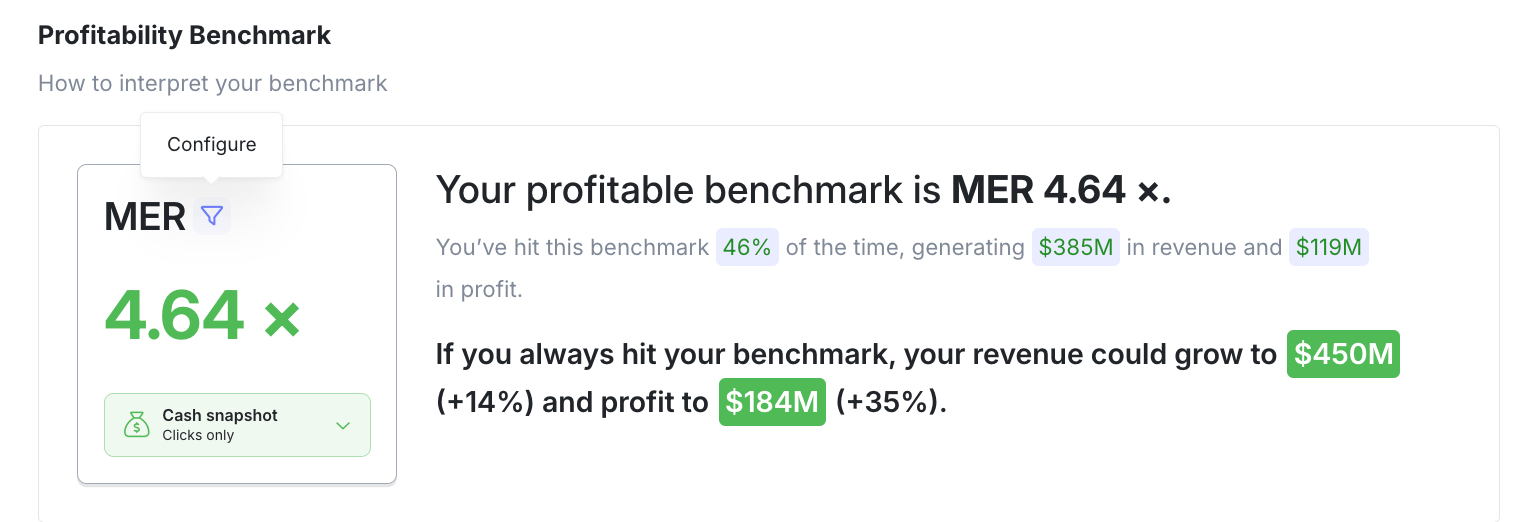Viewport: 1522px width, 522px height.
Task: Click the $119M profit badge
Action: tap(1328, 248)
